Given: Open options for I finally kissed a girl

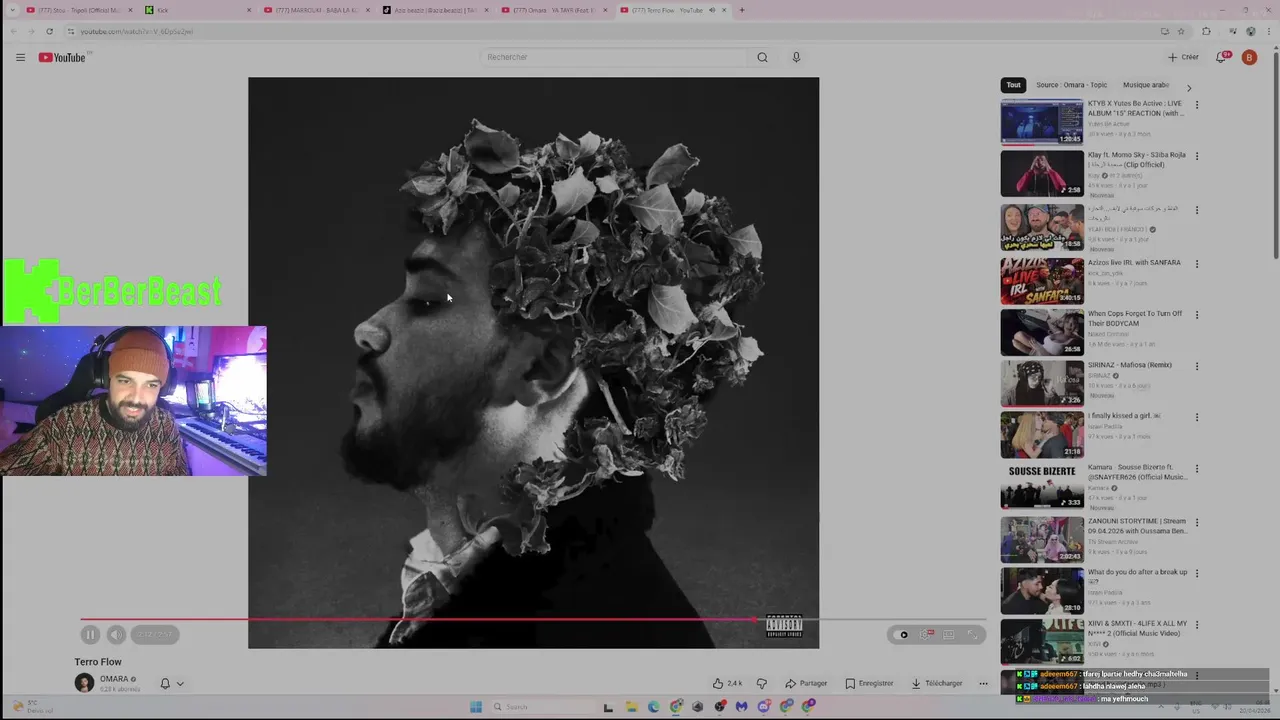Looking at the screenshot, I should [x=1197, y=417].
